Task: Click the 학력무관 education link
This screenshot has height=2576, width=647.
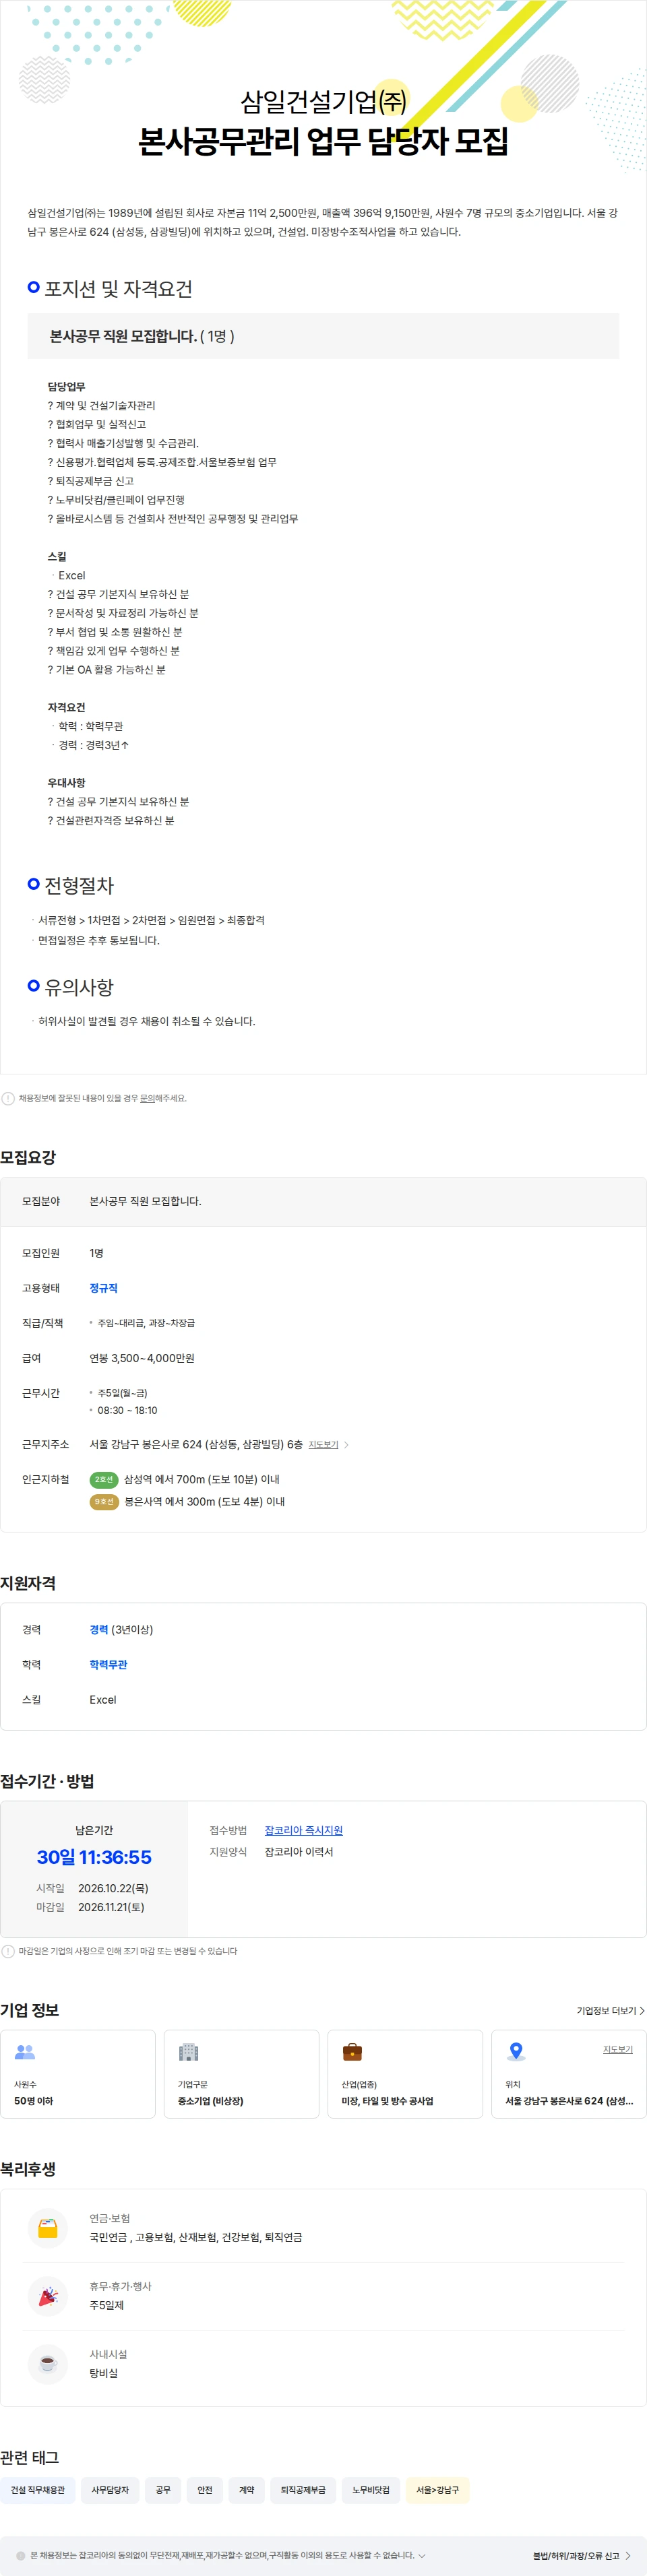Action: point(108,1664)
